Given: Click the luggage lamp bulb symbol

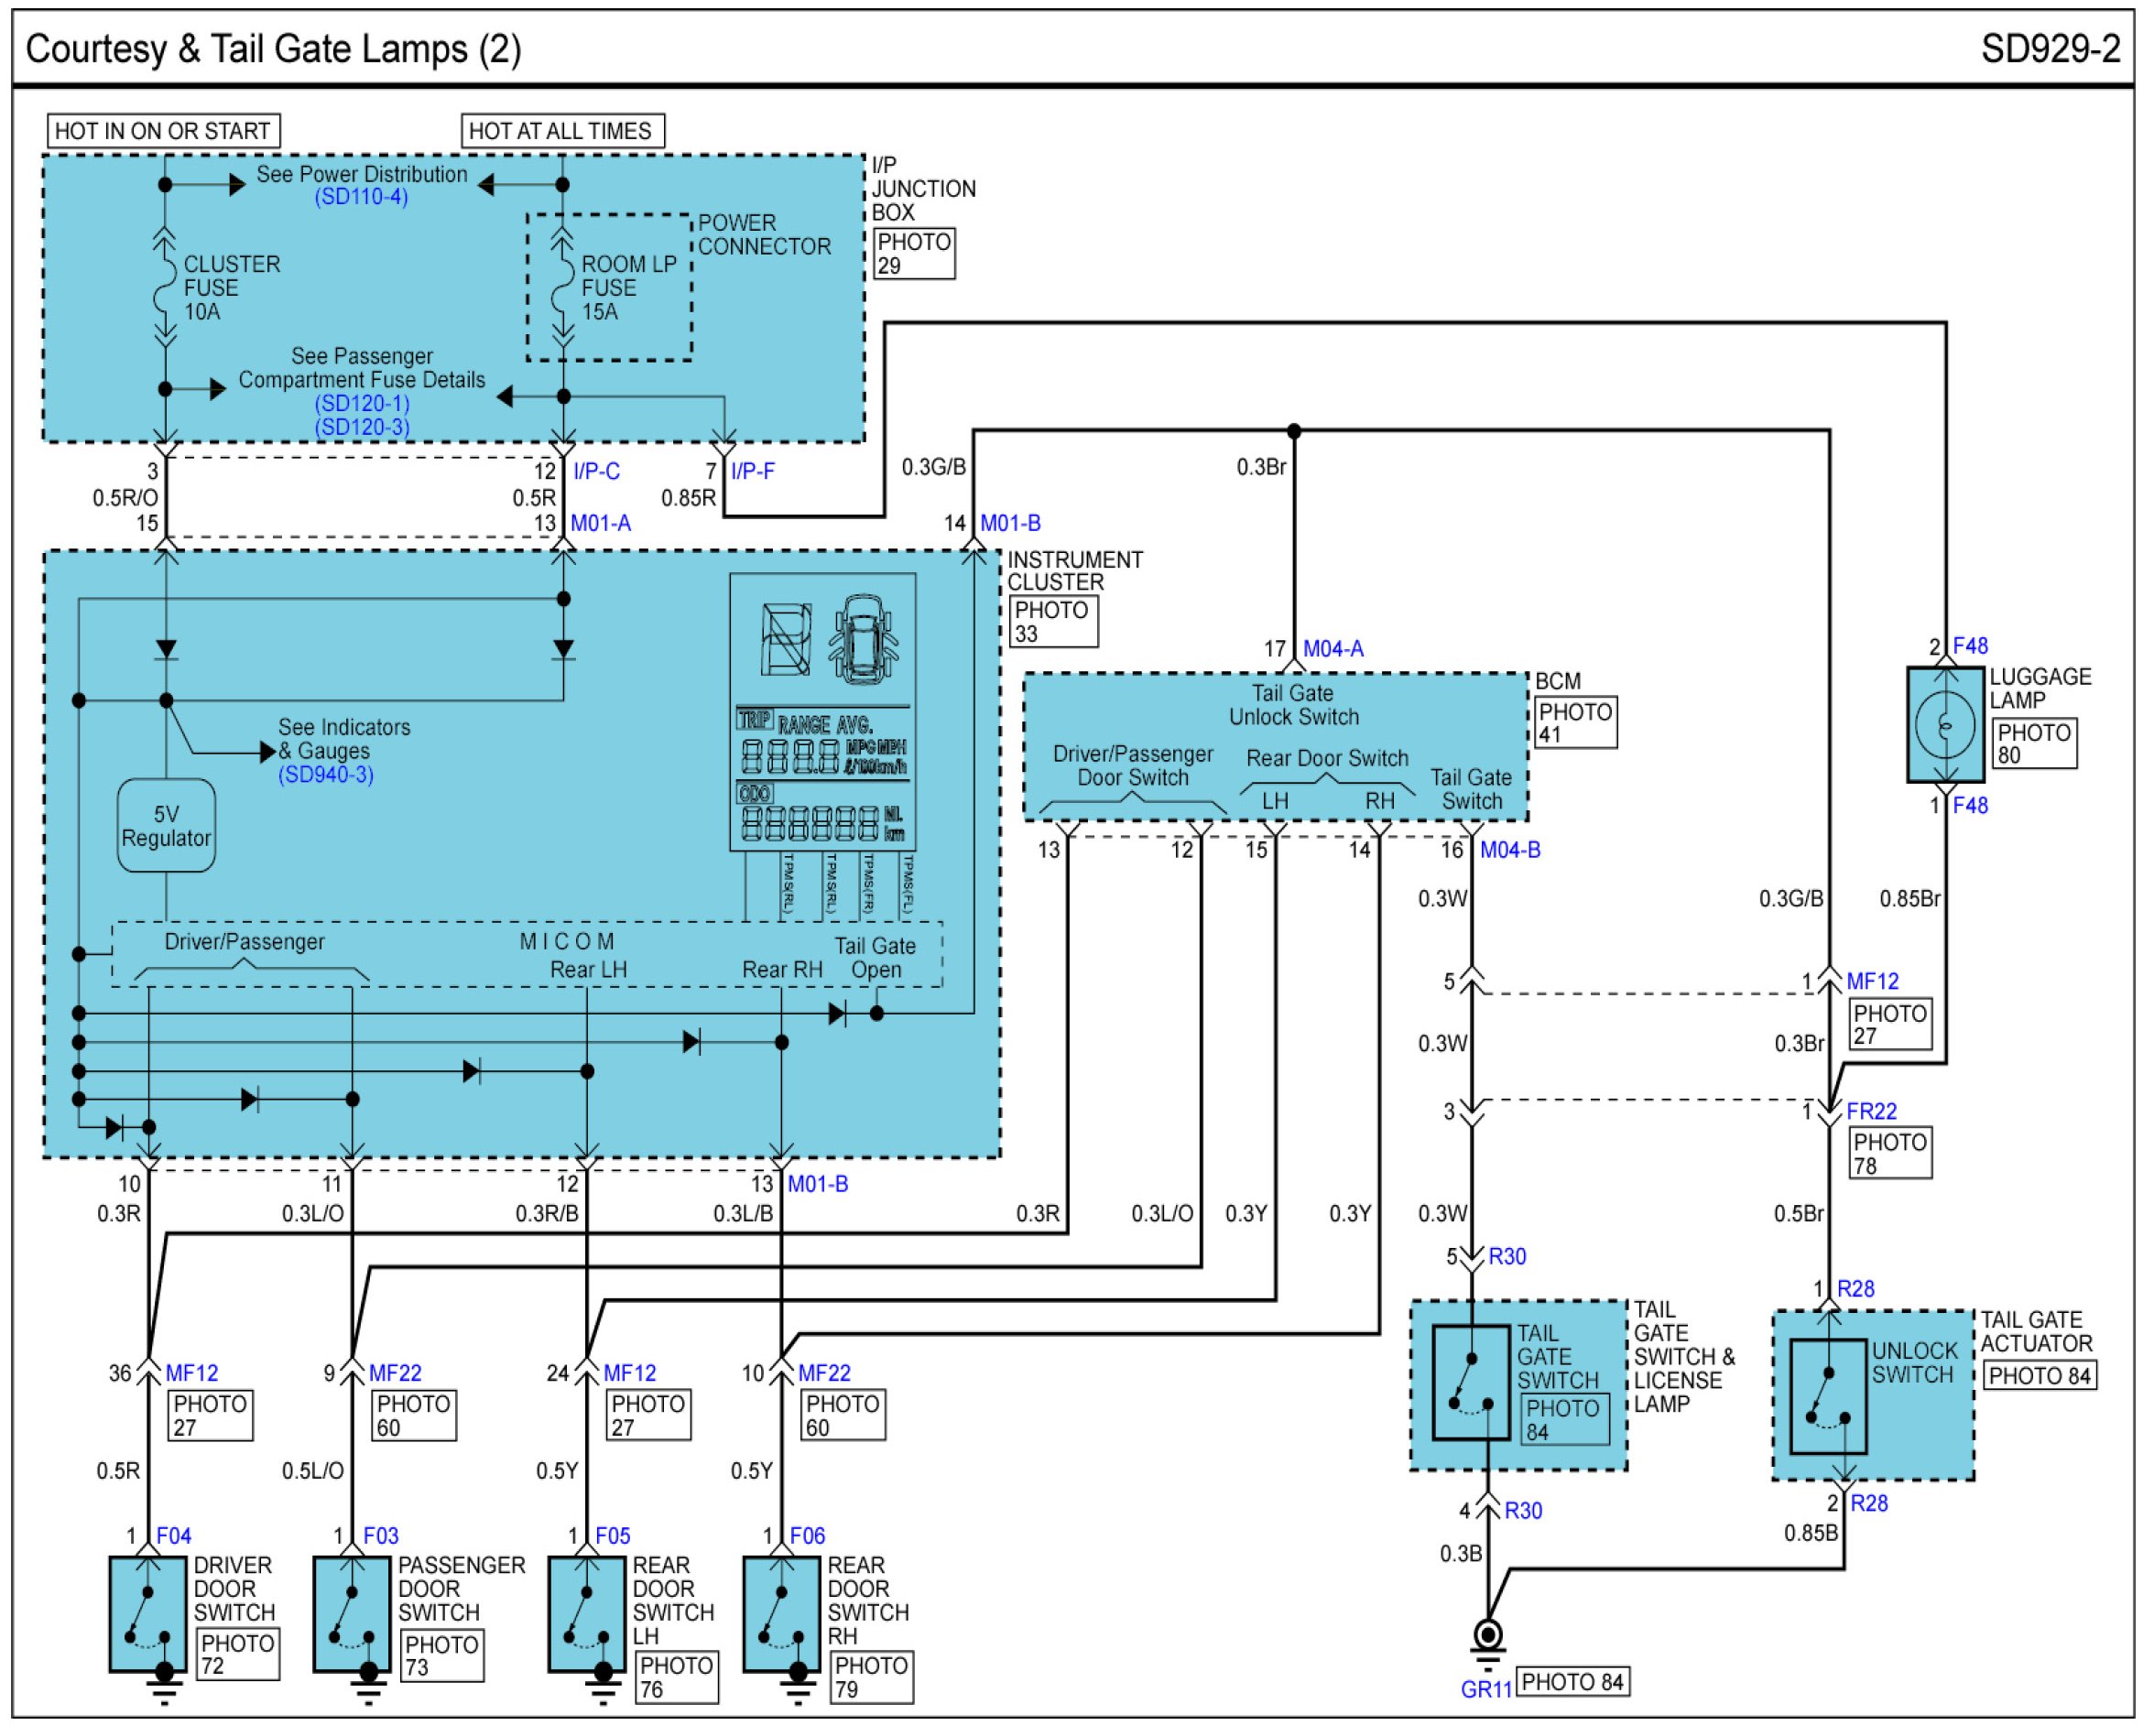Looking at the screenshot, I should click(x=1945, y=725).
